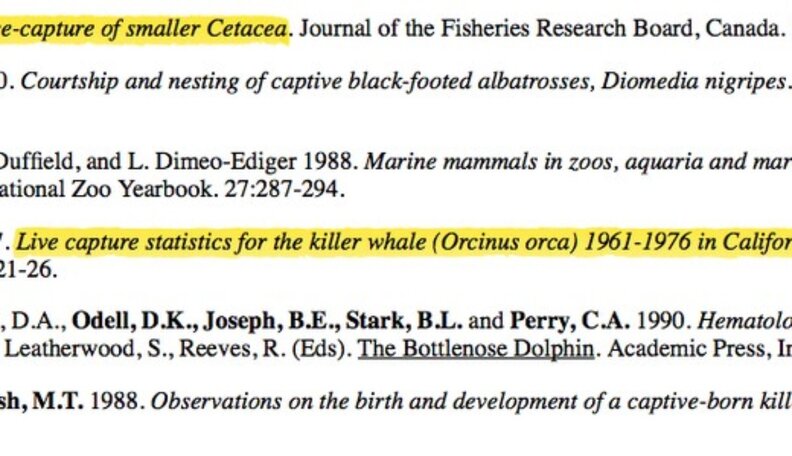Click the italic title "Courtship and nesting"
Screen dimensions: 792x456
(120, 82)
